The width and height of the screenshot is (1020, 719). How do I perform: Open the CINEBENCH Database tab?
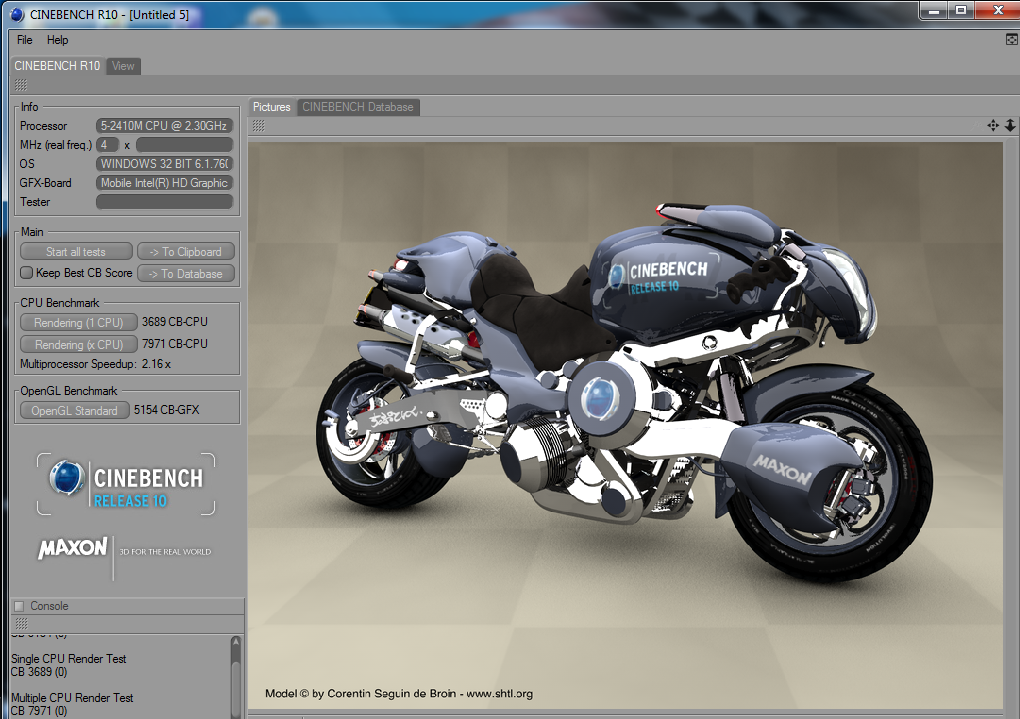358,107
